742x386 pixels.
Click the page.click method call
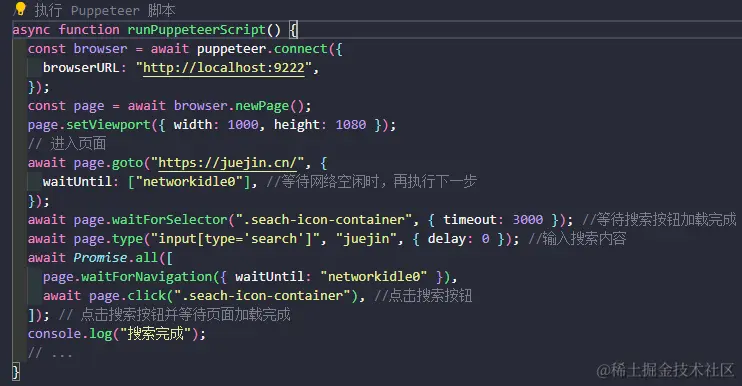128,296
